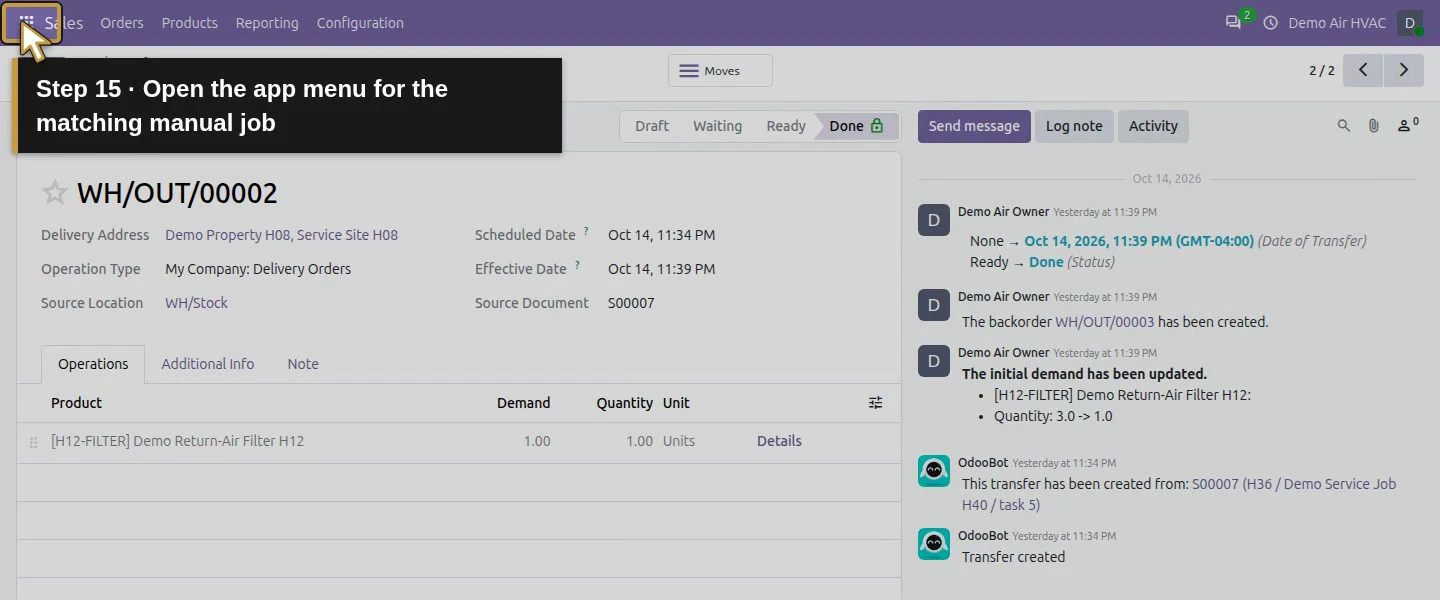This screenshot has width=1440, height=600.
Task: Click the Unit column header
Action: click(676, 403)
